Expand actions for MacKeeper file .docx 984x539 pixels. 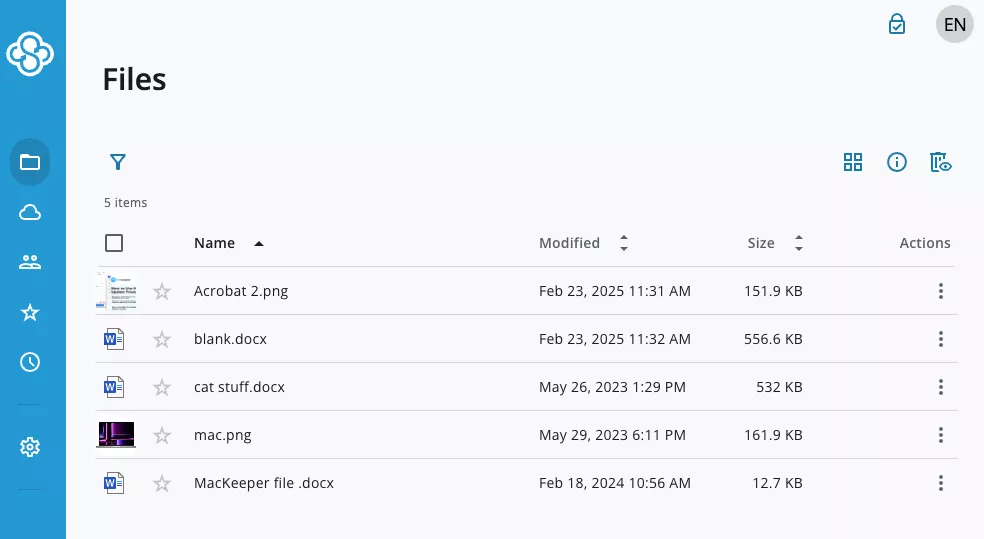[940, 483]
